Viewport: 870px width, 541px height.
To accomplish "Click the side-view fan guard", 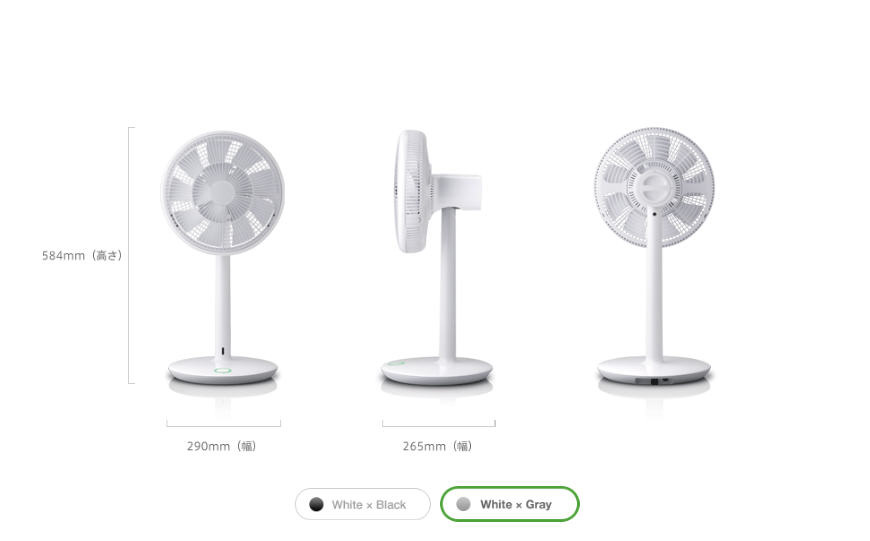I will pos(413,191).
